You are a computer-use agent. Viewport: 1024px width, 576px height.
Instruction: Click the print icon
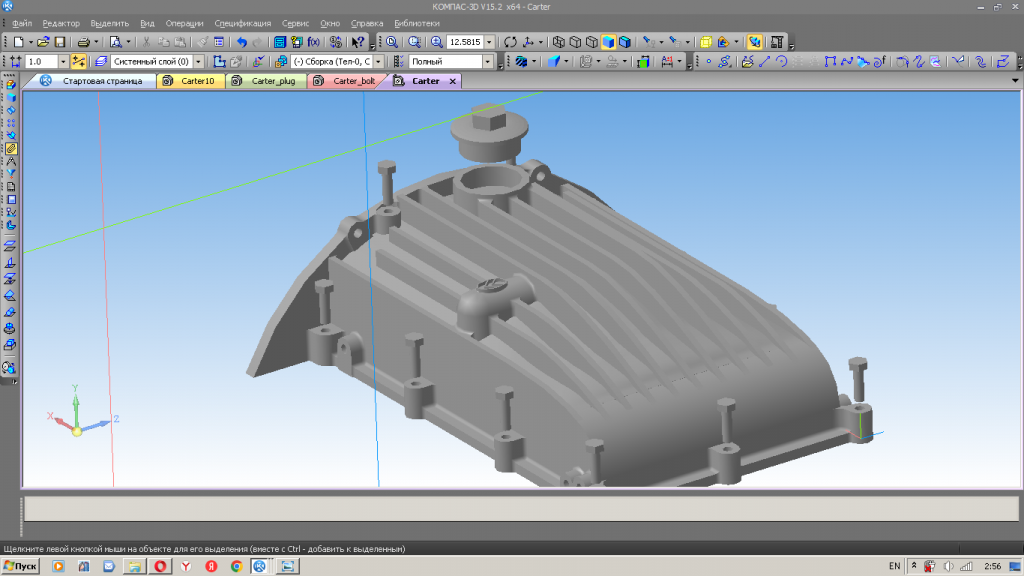[x=84, y=42]
